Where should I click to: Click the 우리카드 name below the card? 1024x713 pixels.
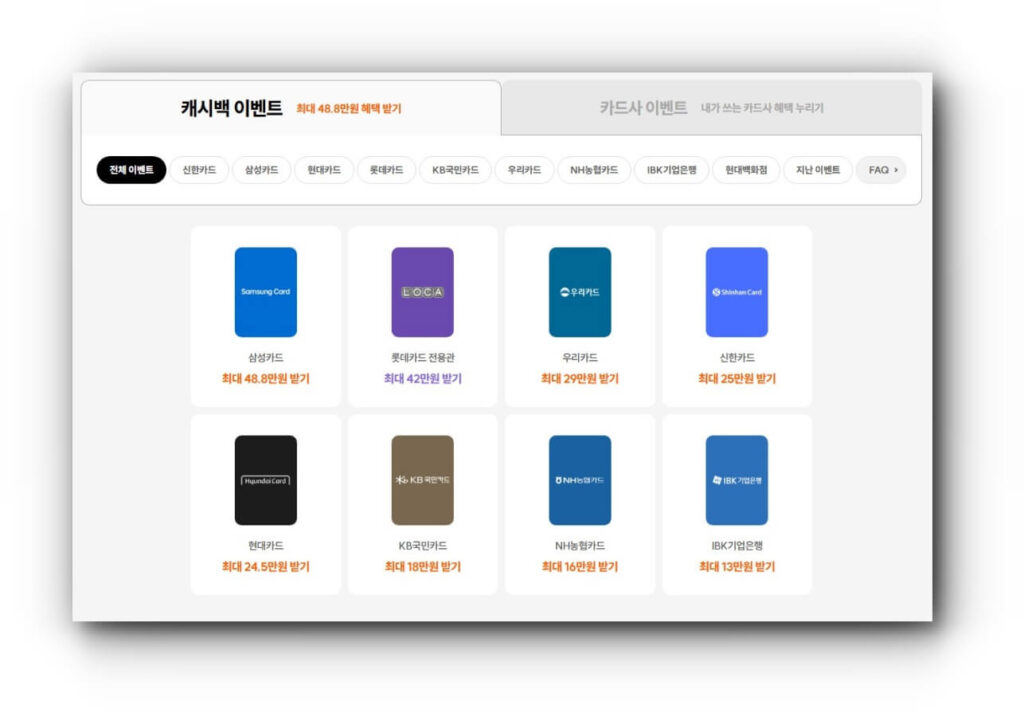click(580, 358)
